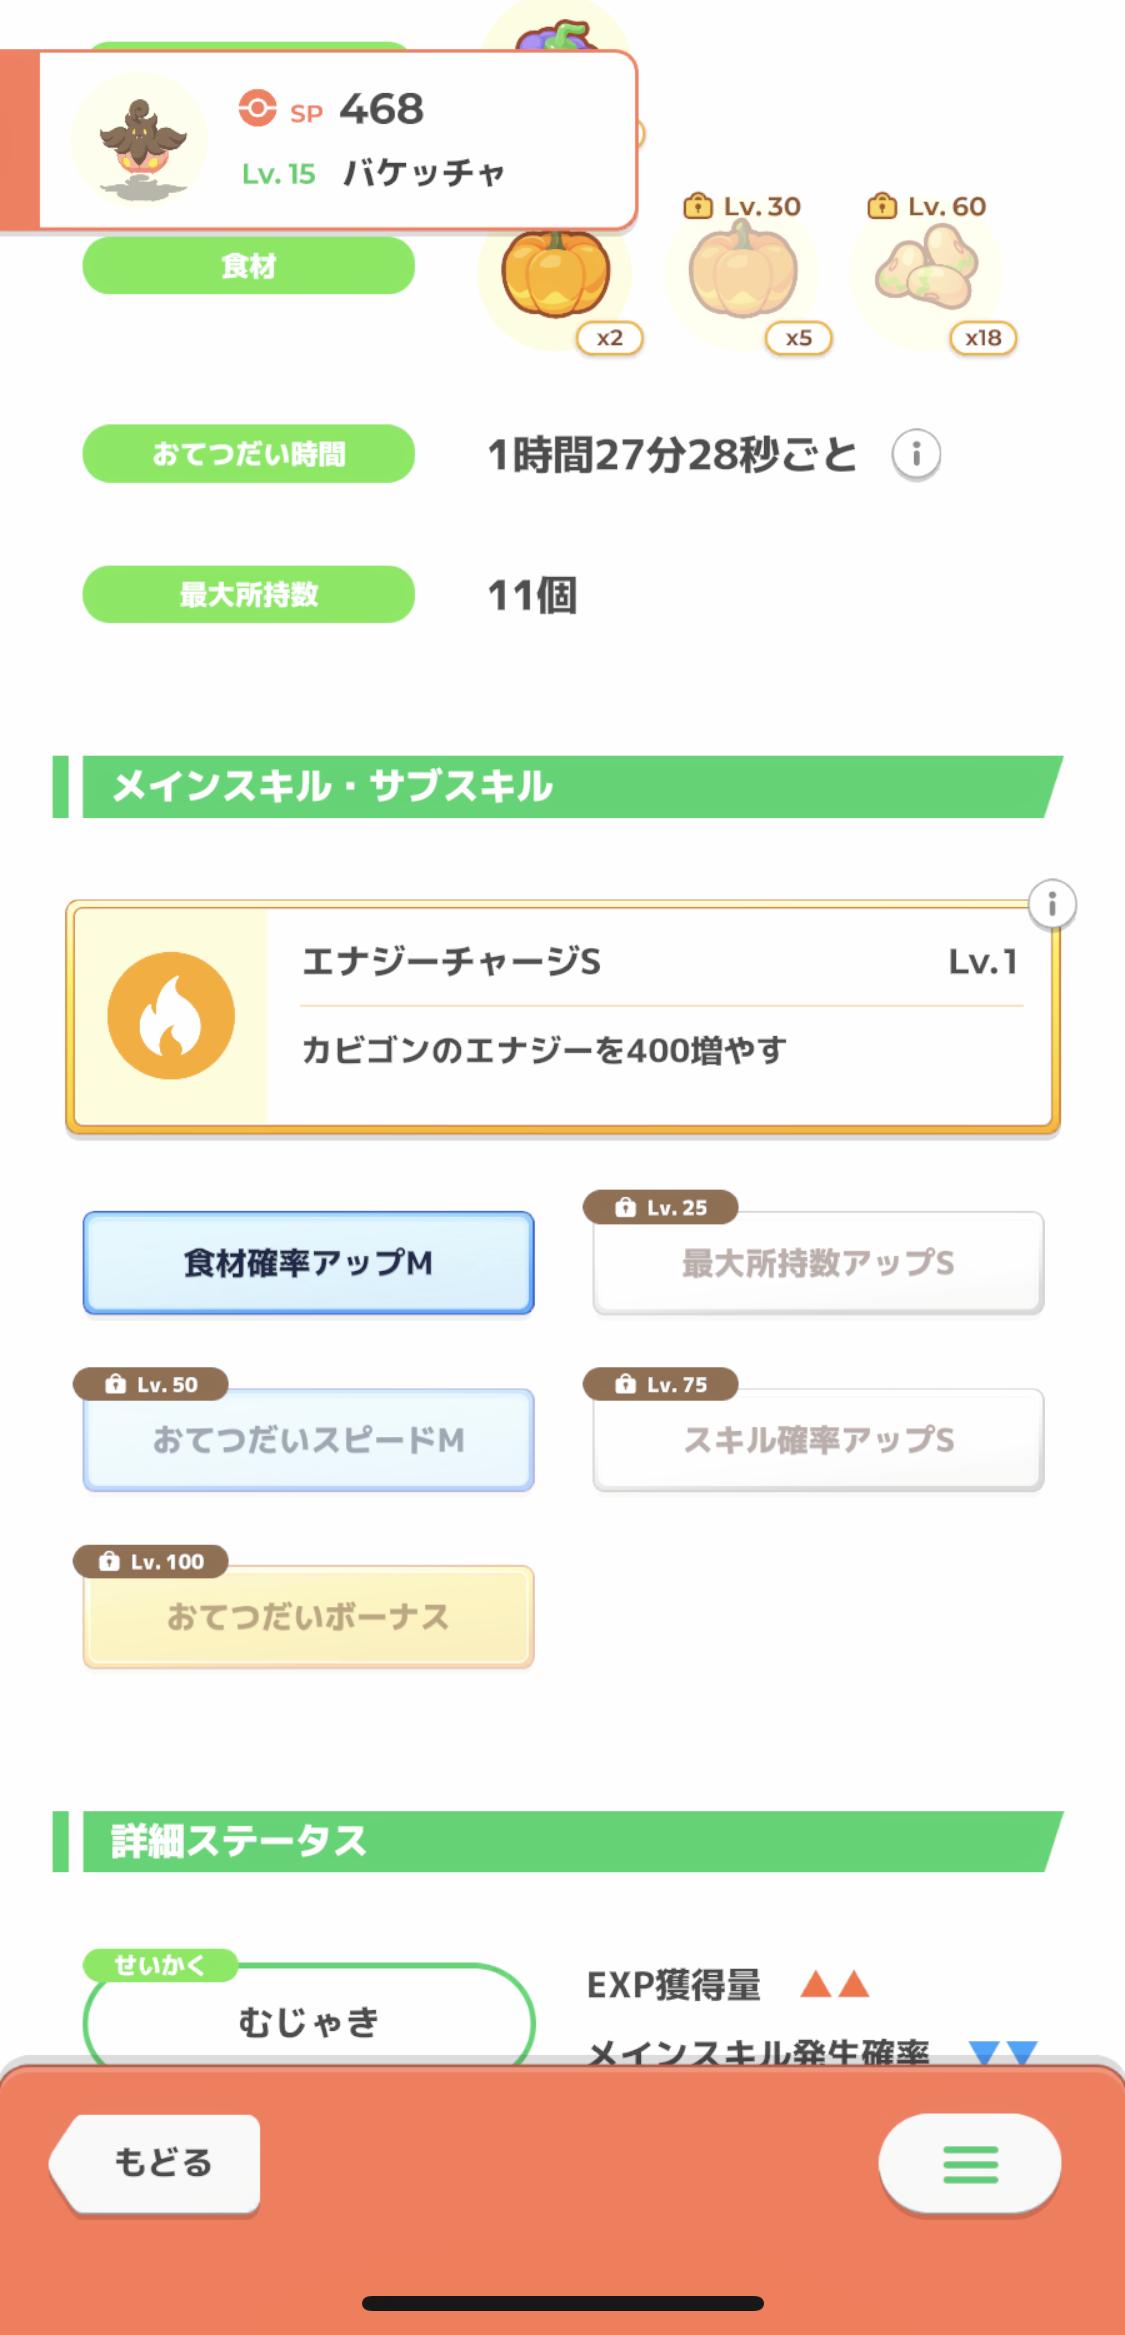Select 食材確率アップM sub skill
Image resolution: width=1125 pixels, height=2335 pixels.
tap(308, 1263)
